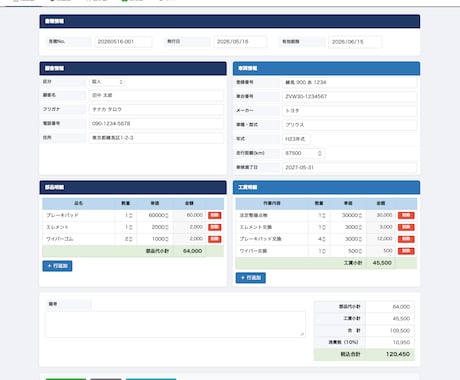Adjust quantity stepper in エレメント交換 row
460x380 pixels.
click(323, 227)
